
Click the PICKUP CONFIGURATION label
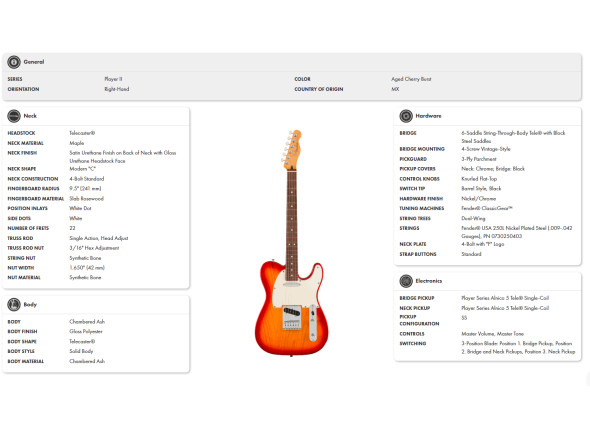click(x=419, y=320)
